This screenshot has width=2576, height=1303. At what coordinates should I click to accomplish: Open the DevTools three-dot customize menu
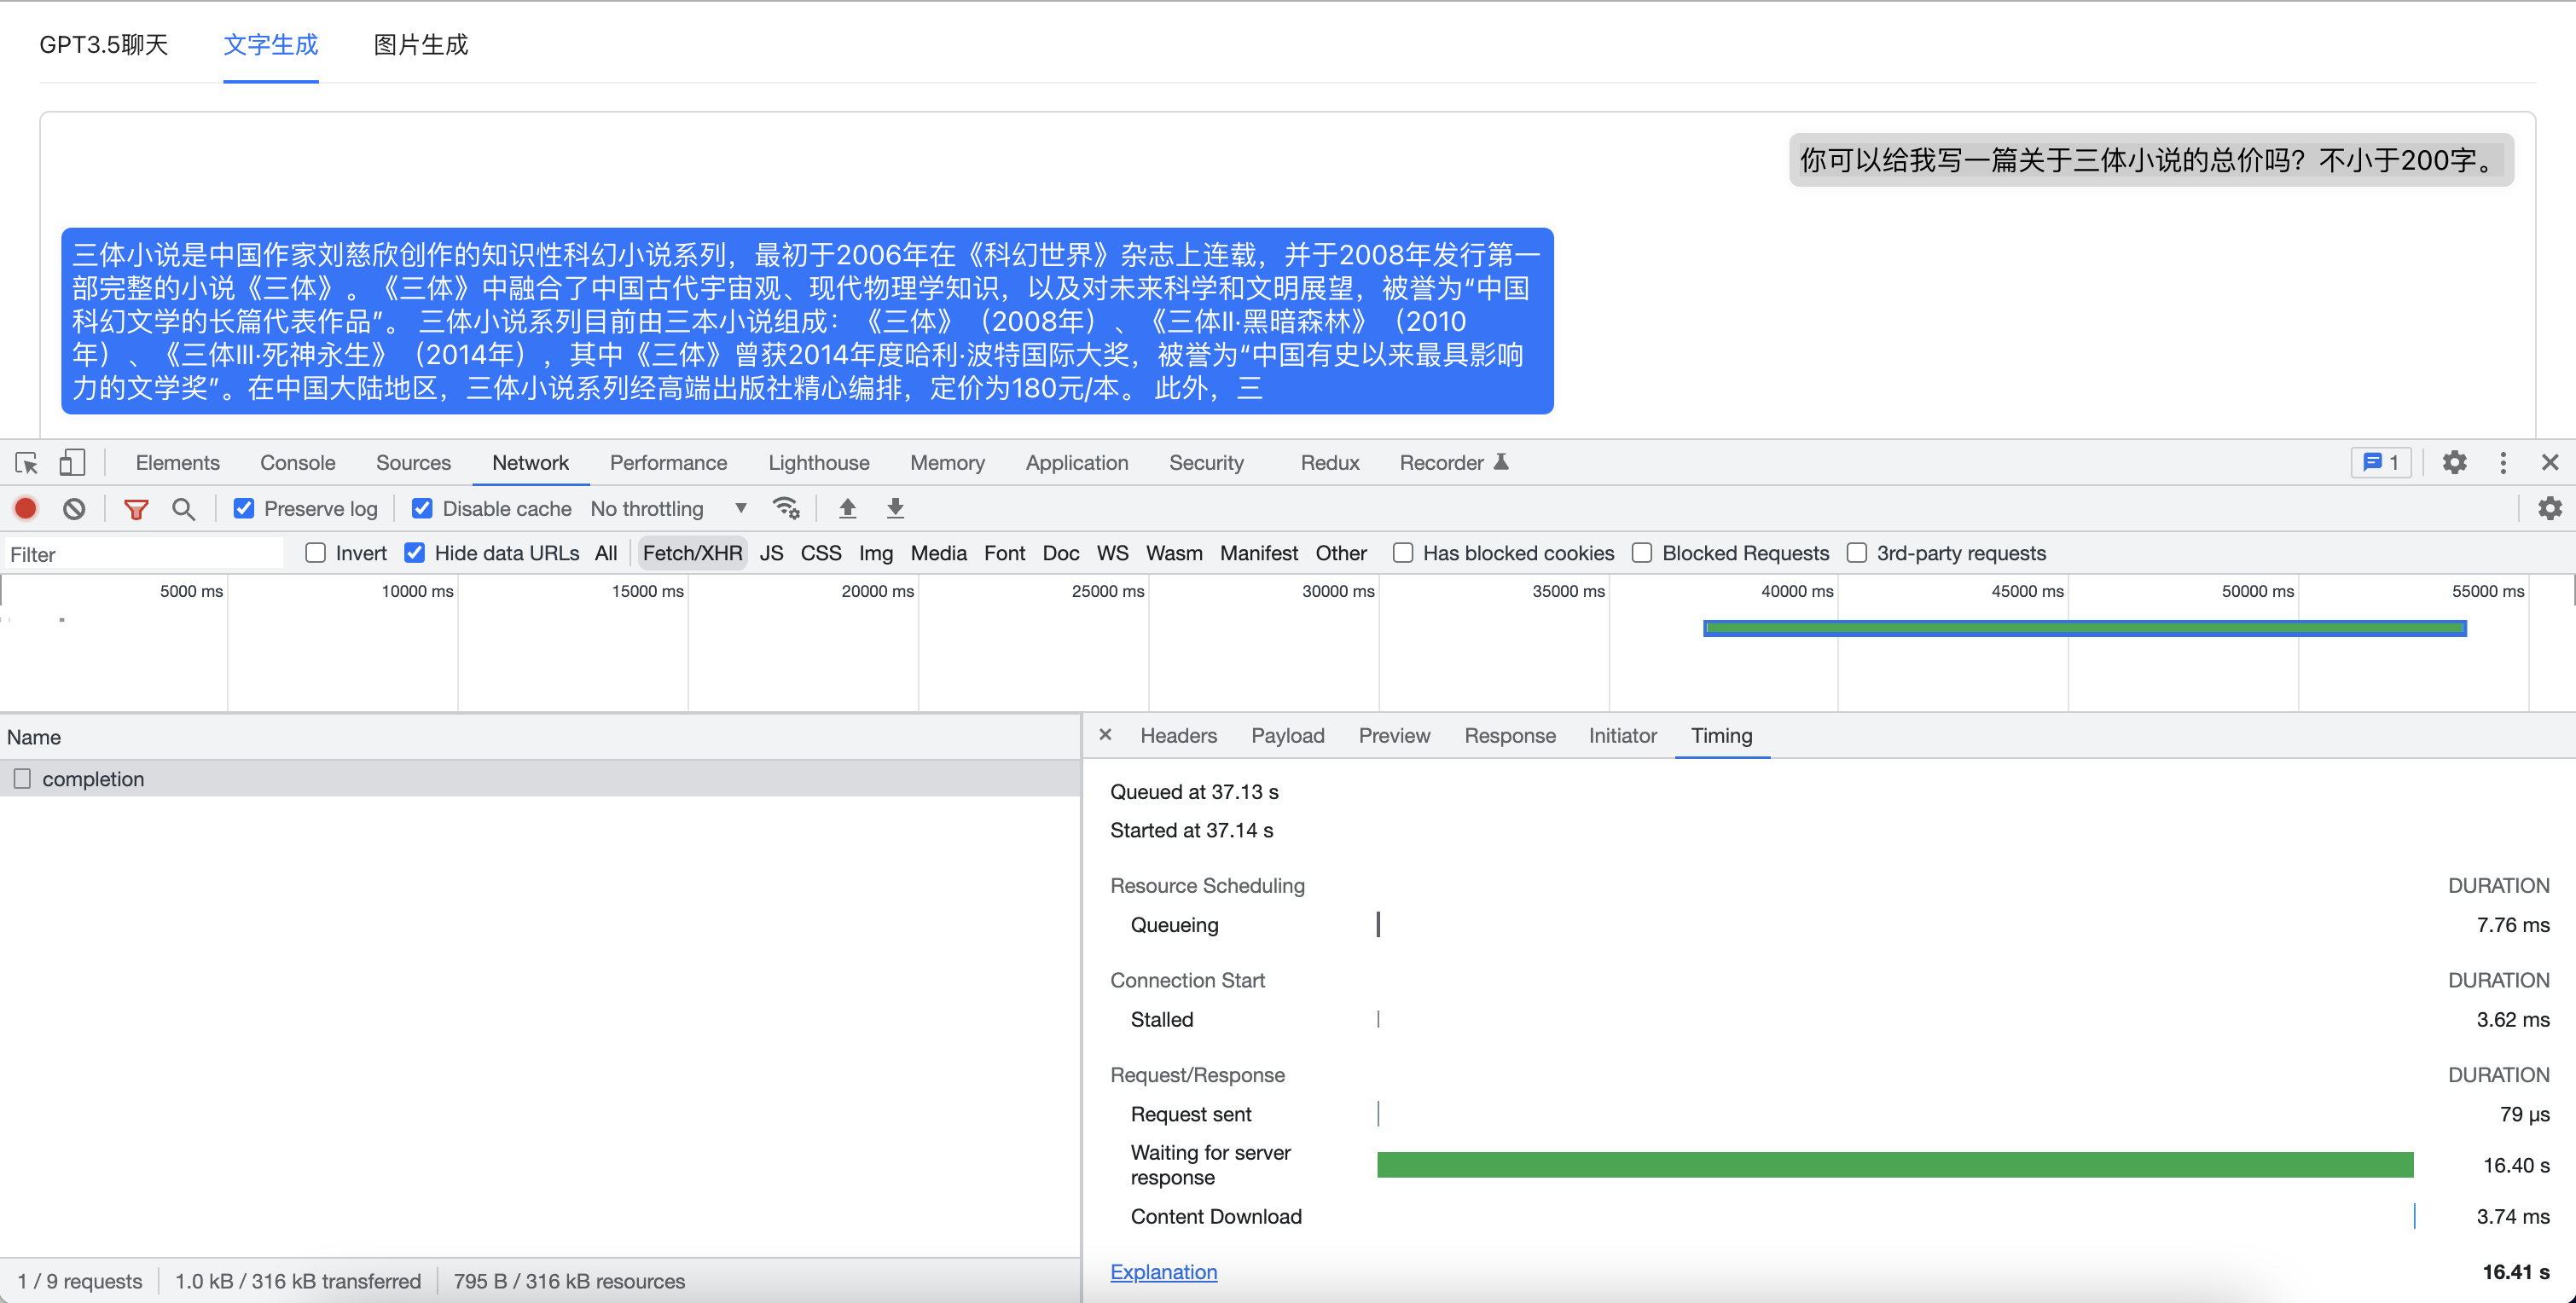click(x=2503, y=463)
